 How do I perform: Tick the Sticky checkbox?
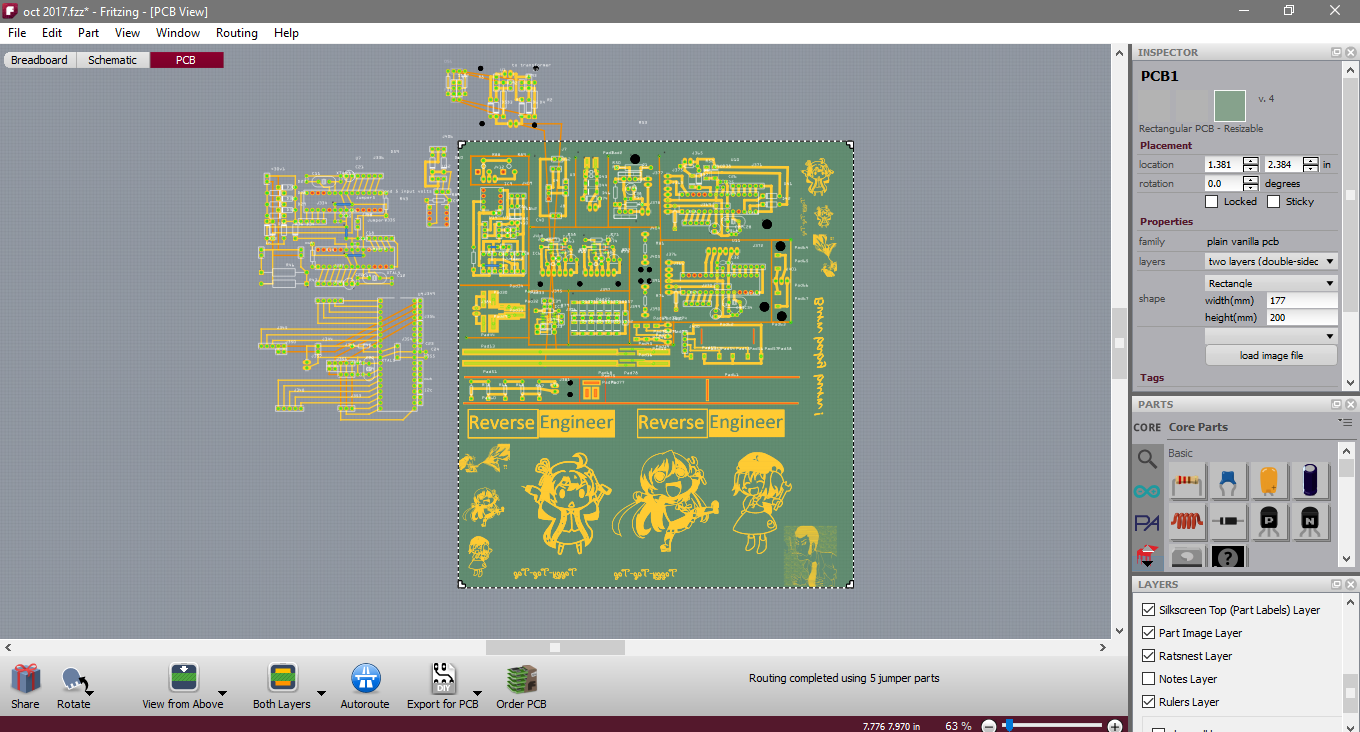click(1273, 201)
